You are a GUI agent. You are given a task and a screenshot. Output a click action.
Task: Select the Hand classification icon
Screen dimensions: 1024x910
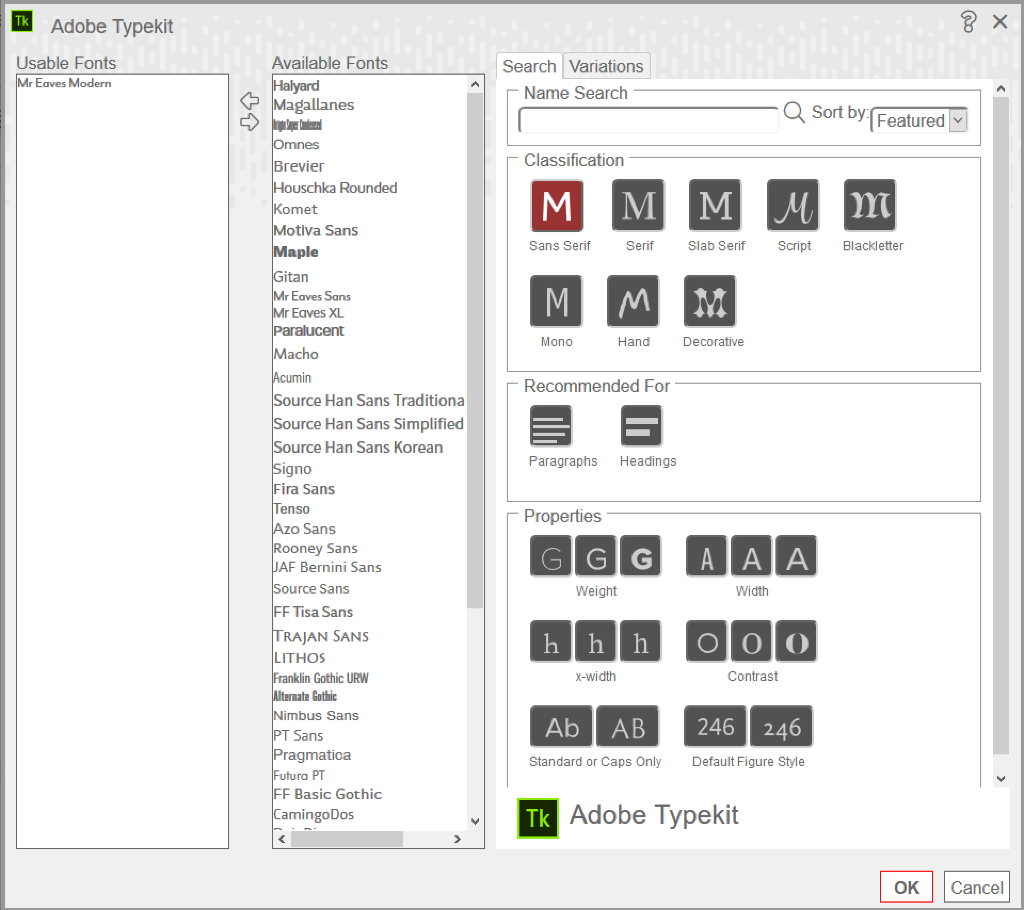click(633, 301)
